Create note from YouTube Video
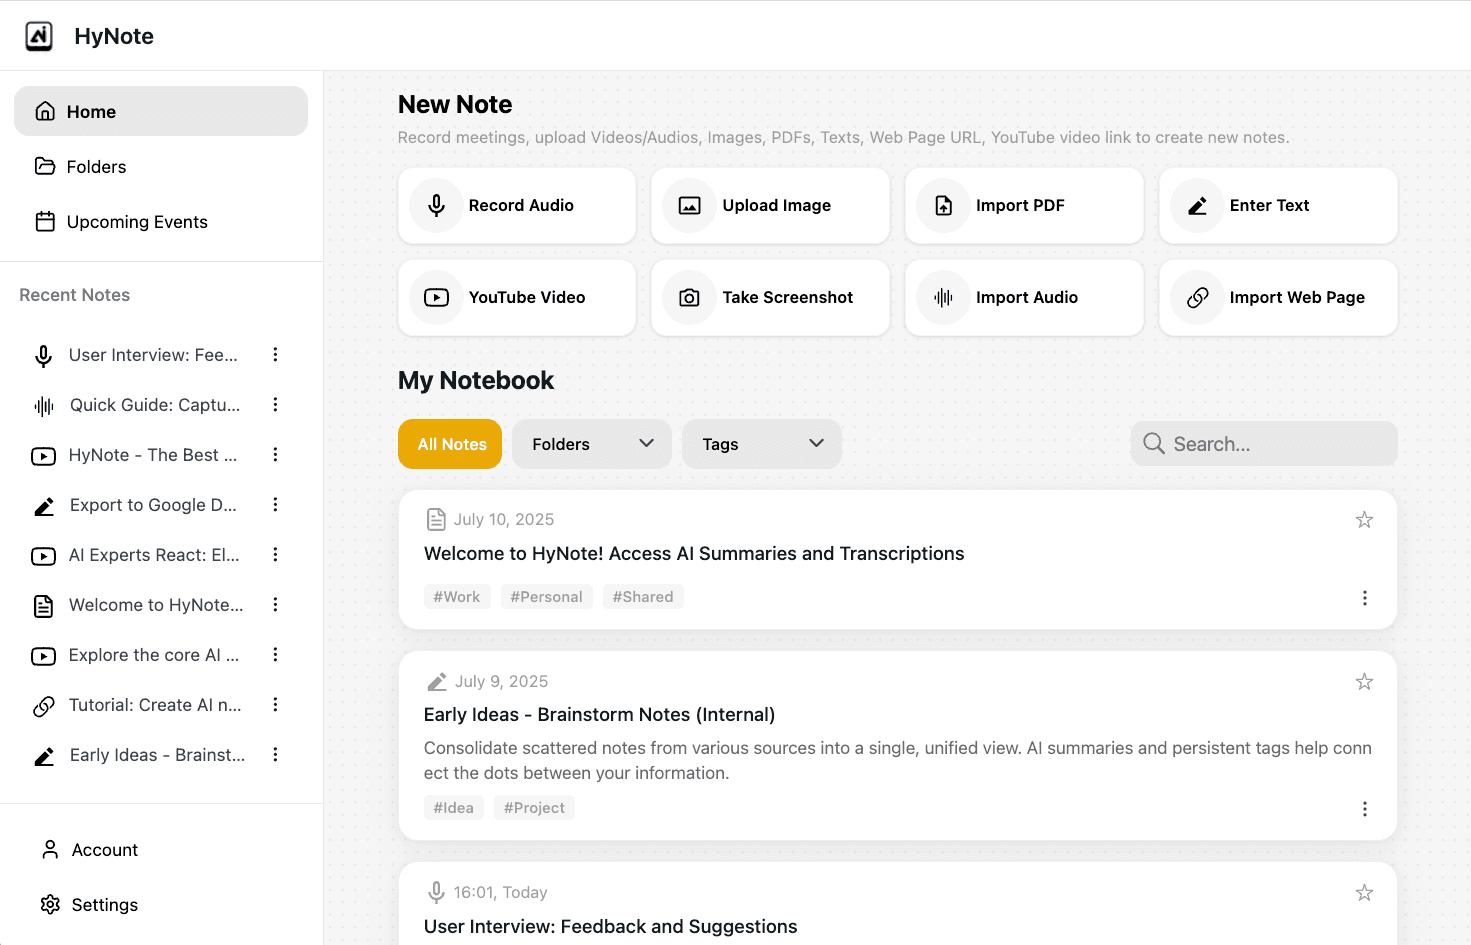 (517, 297)
